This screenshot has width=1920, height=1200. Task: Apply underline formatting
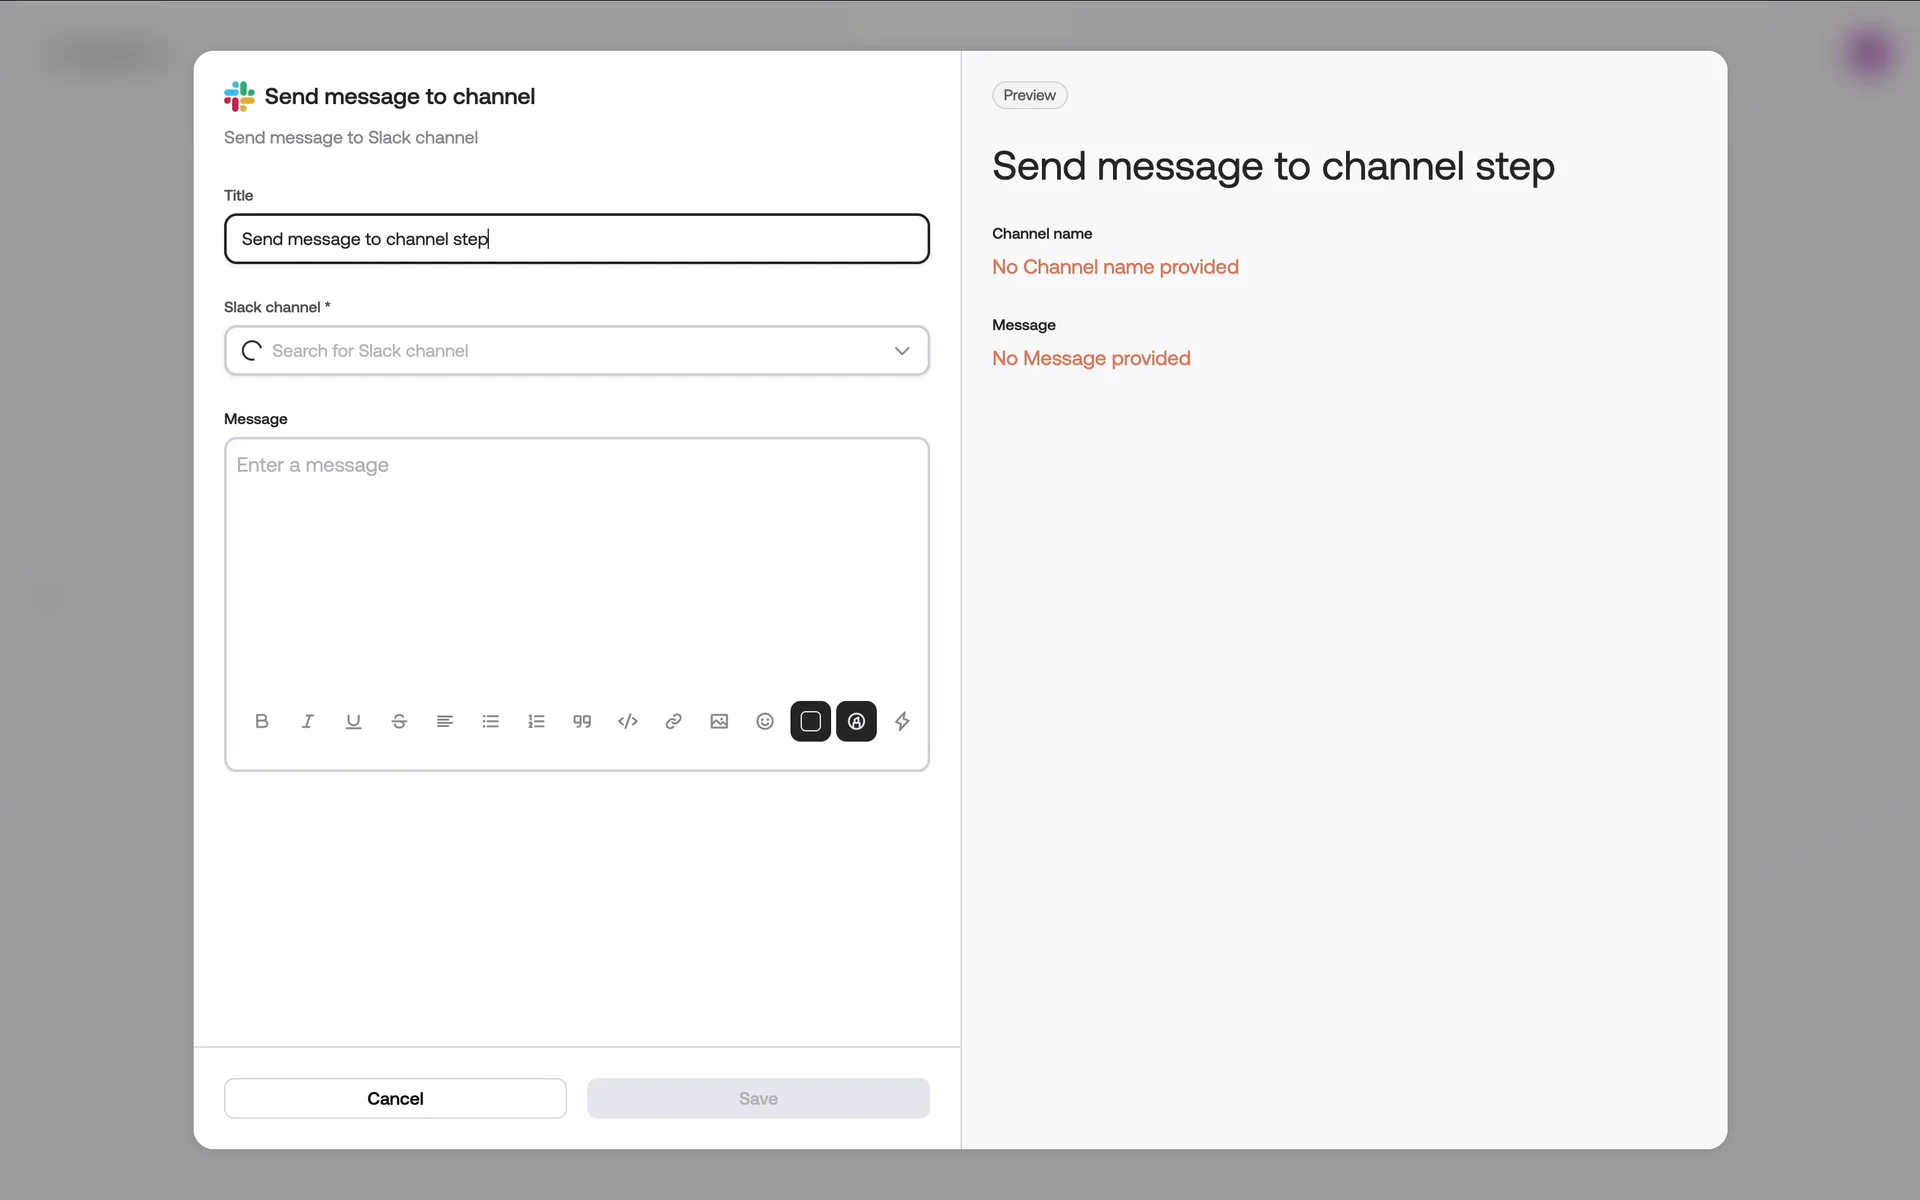click(353, 721)
